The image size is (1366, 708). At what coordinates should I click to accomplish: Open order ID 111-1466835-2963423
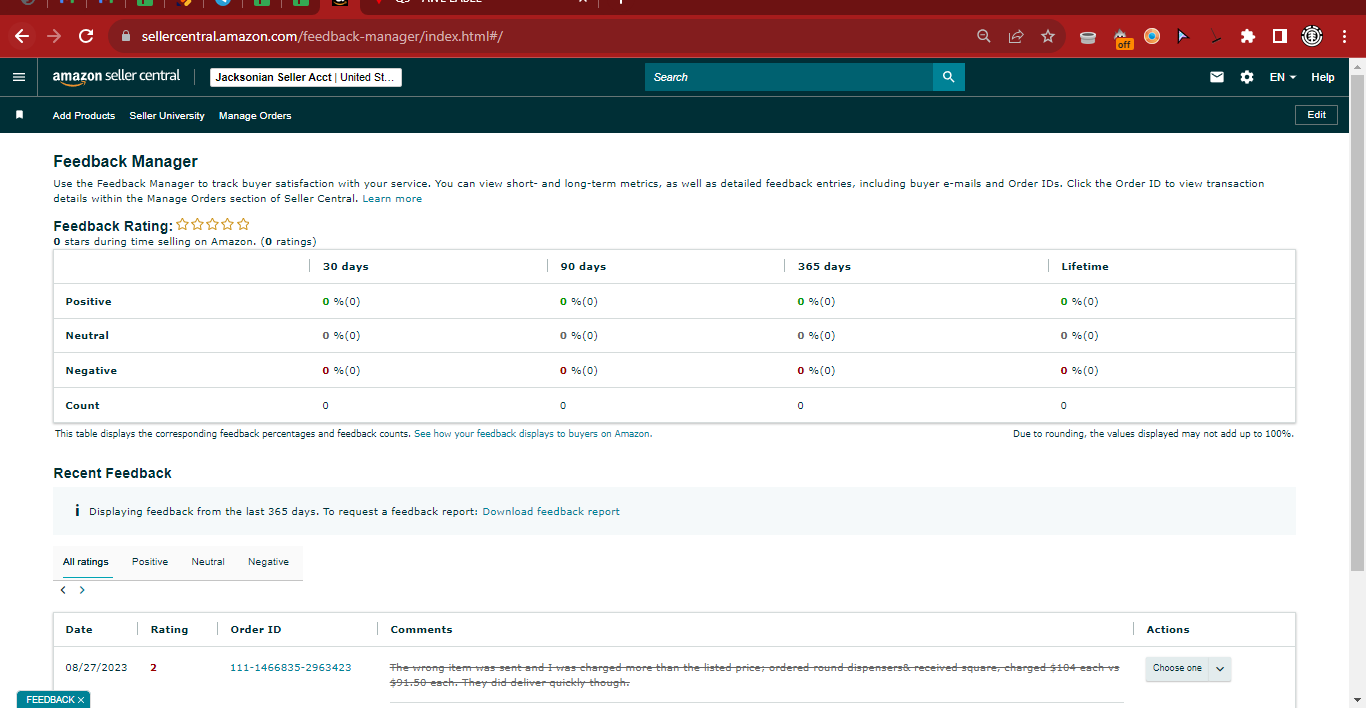[x=291, y=668]
